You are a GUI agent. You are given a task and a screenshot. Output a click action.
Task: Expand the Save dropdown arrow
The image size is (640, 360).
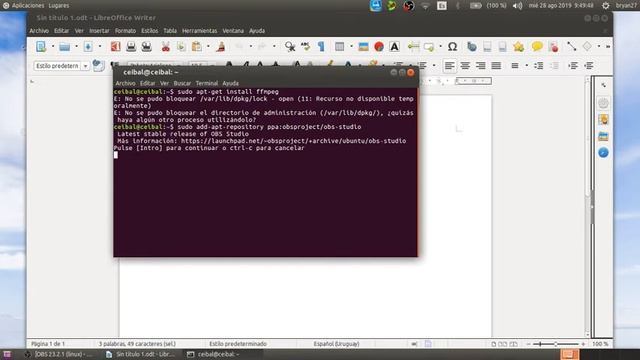click(100, 47)
